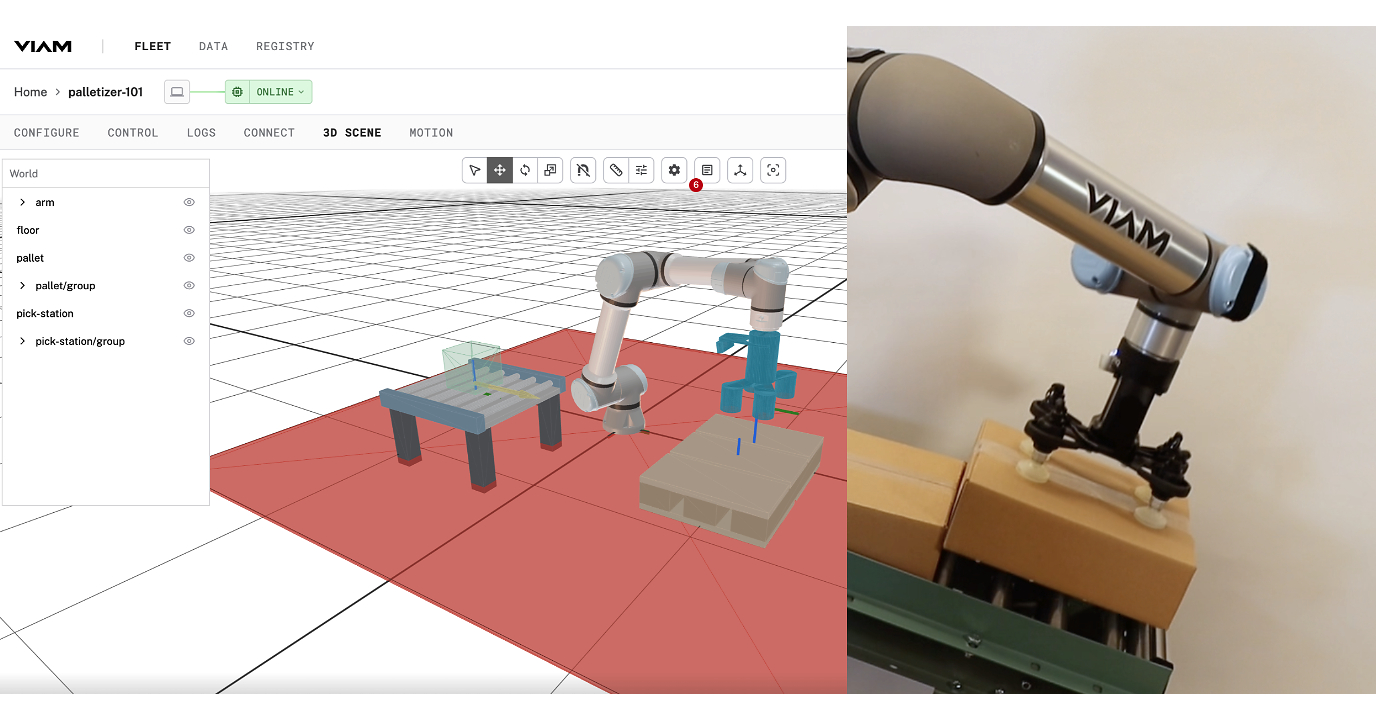Select the 3D SCENE tab

352,133
